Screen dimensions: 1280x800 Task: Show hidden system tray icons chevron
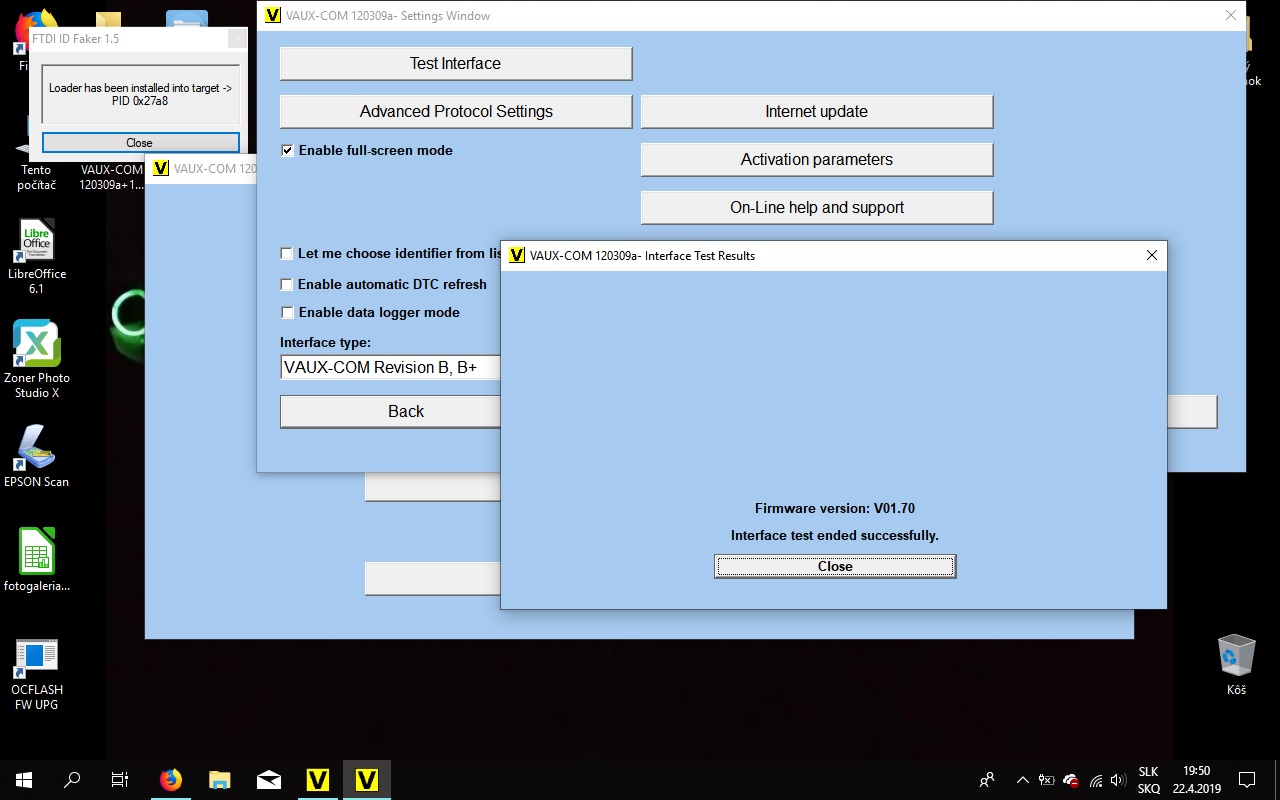coord(1022,780)
